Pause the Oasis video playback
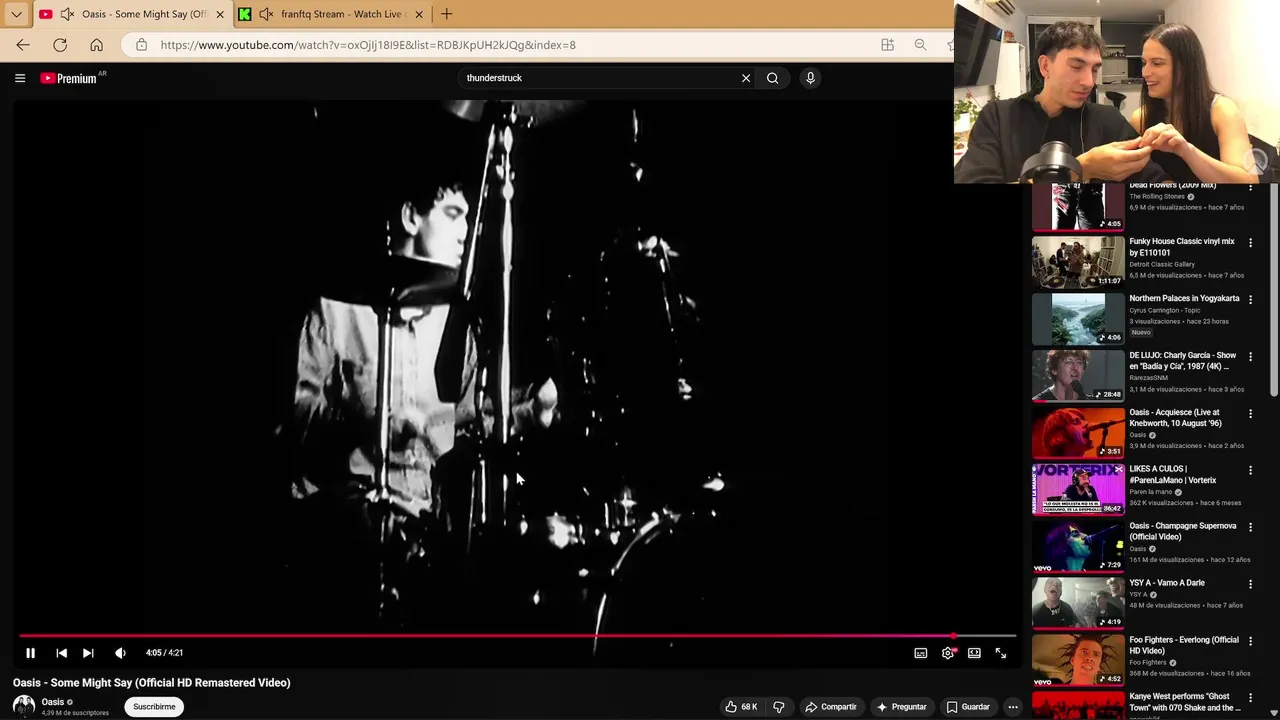 point(30,653)
